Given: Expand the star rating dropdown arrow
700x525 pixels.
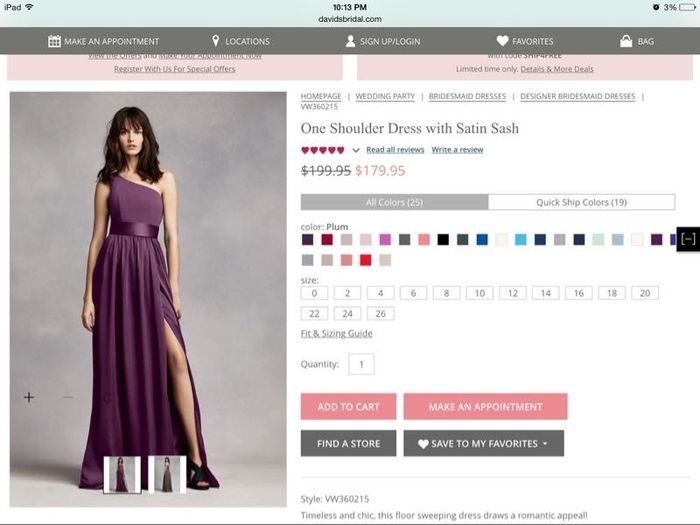Looking at the screenshot, I should pos(356,151).
